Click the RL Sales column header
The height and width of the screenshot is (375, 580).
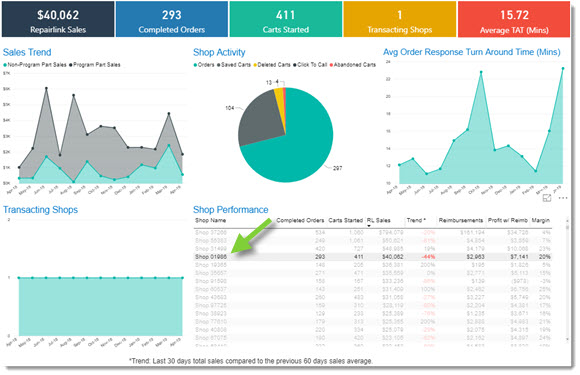click(378, 220)
